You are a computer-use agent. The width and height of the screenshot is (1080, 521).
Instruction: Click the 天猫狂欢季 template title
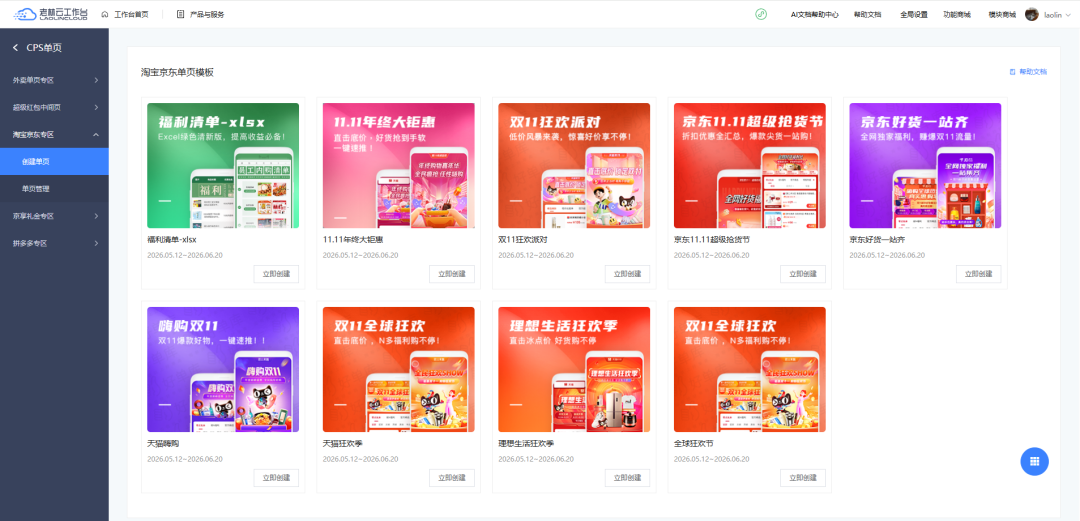(343, 444)
